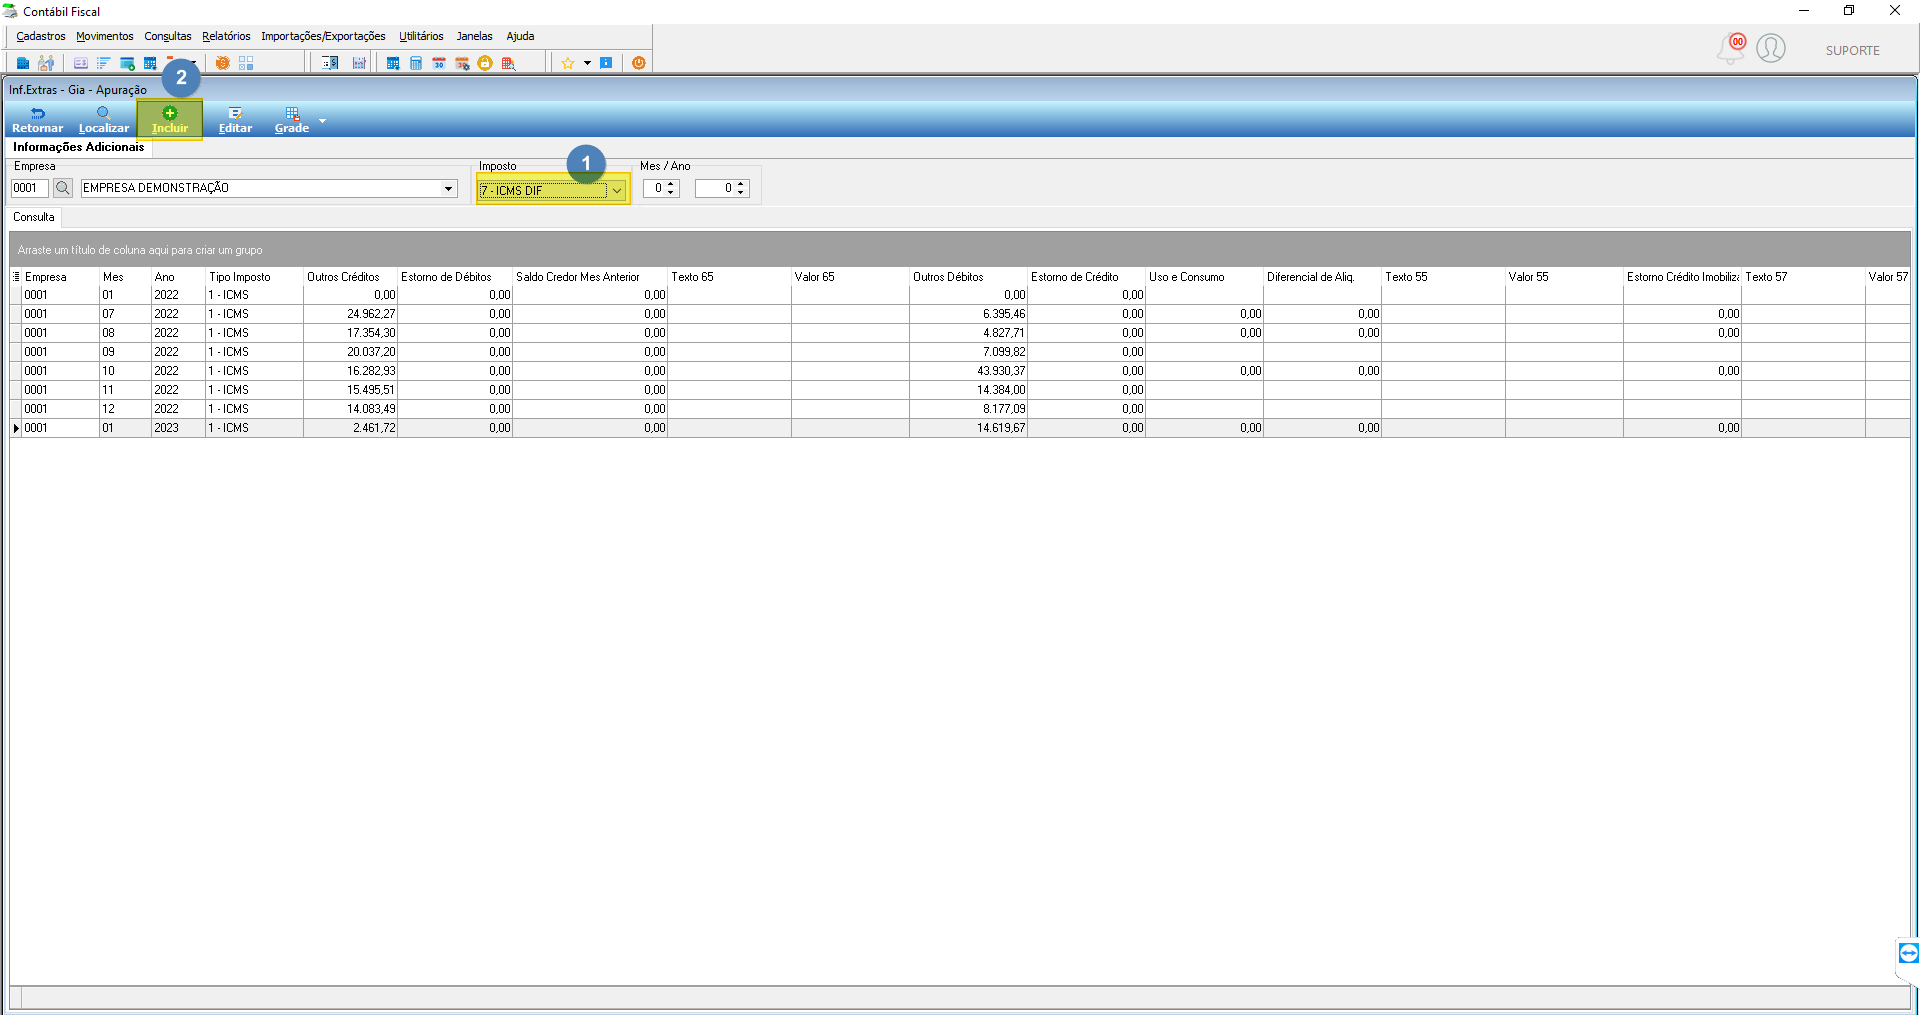Image resolution: width=1920 pixels, height=1015 pixels.
Task: Select the Informações Adicionais tab
Action: click(79, 147)
